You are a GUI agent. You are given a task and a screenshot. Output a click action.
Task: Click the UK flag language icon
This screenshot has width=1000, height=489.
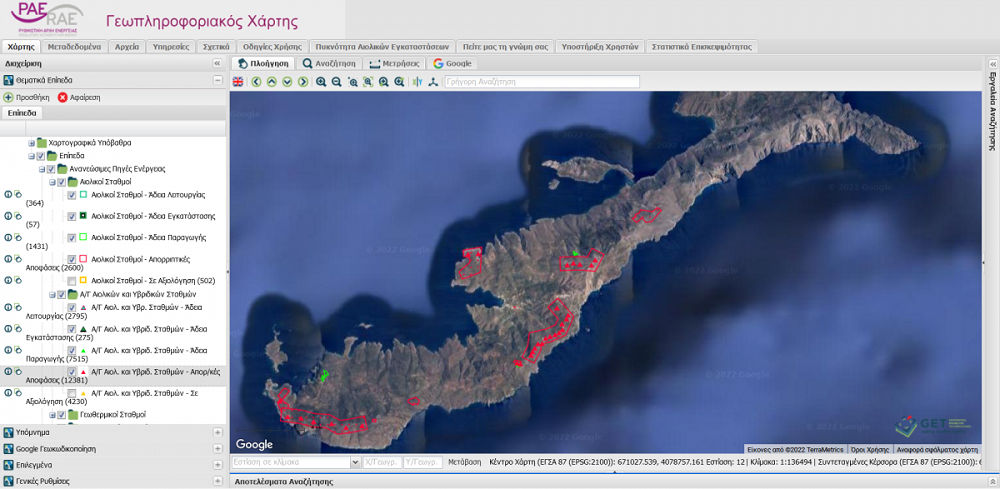point(237,82)
